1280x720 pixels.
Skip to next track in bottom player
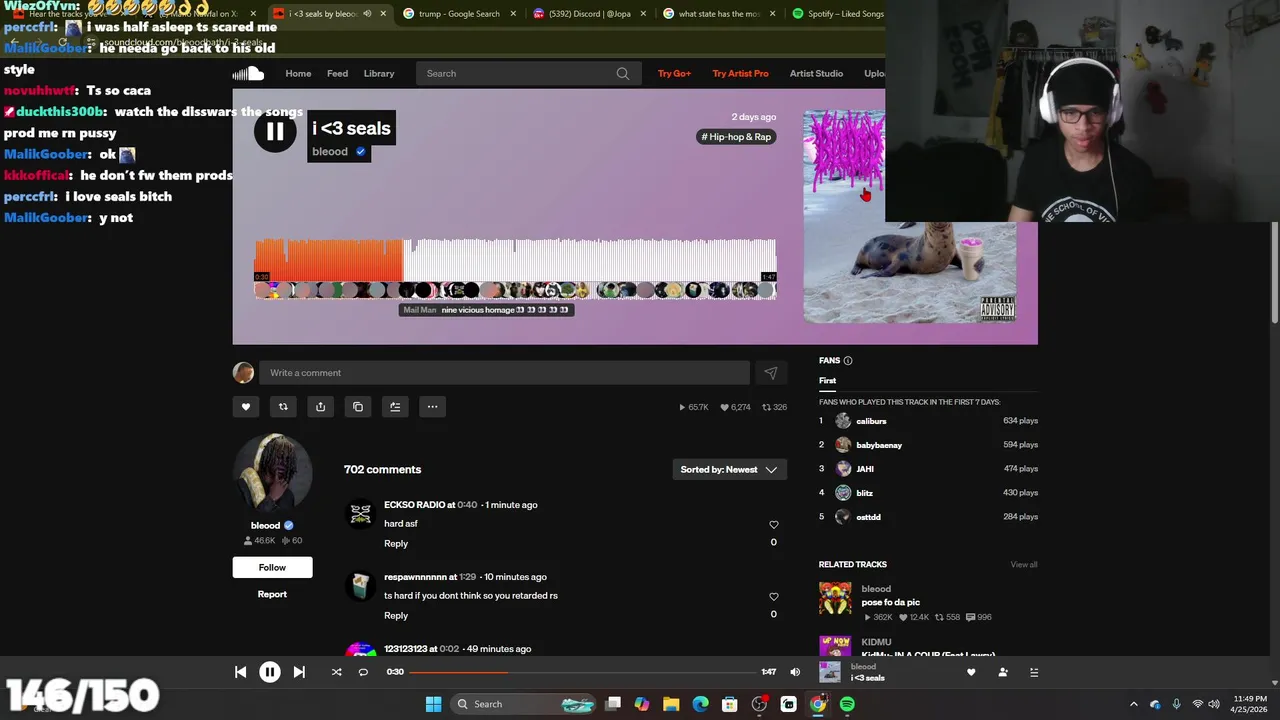[299, 672]
